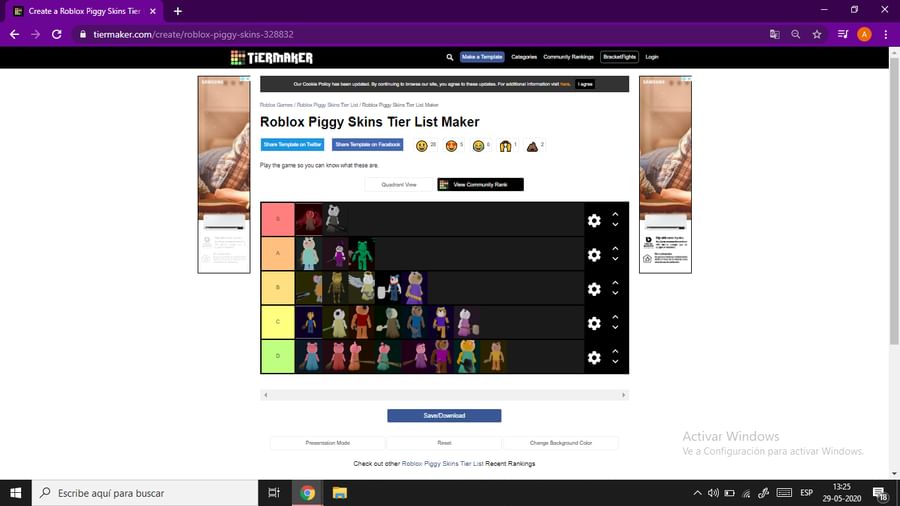Move the C tier row down with its down chevron
Image resolution: width=900 pixels, height=506 pixels.
coord(615,328)
